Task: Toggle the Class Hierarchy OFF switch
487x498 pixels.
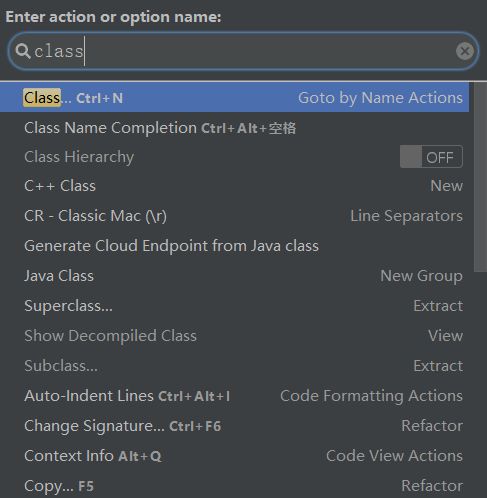Action: point(431,157)
